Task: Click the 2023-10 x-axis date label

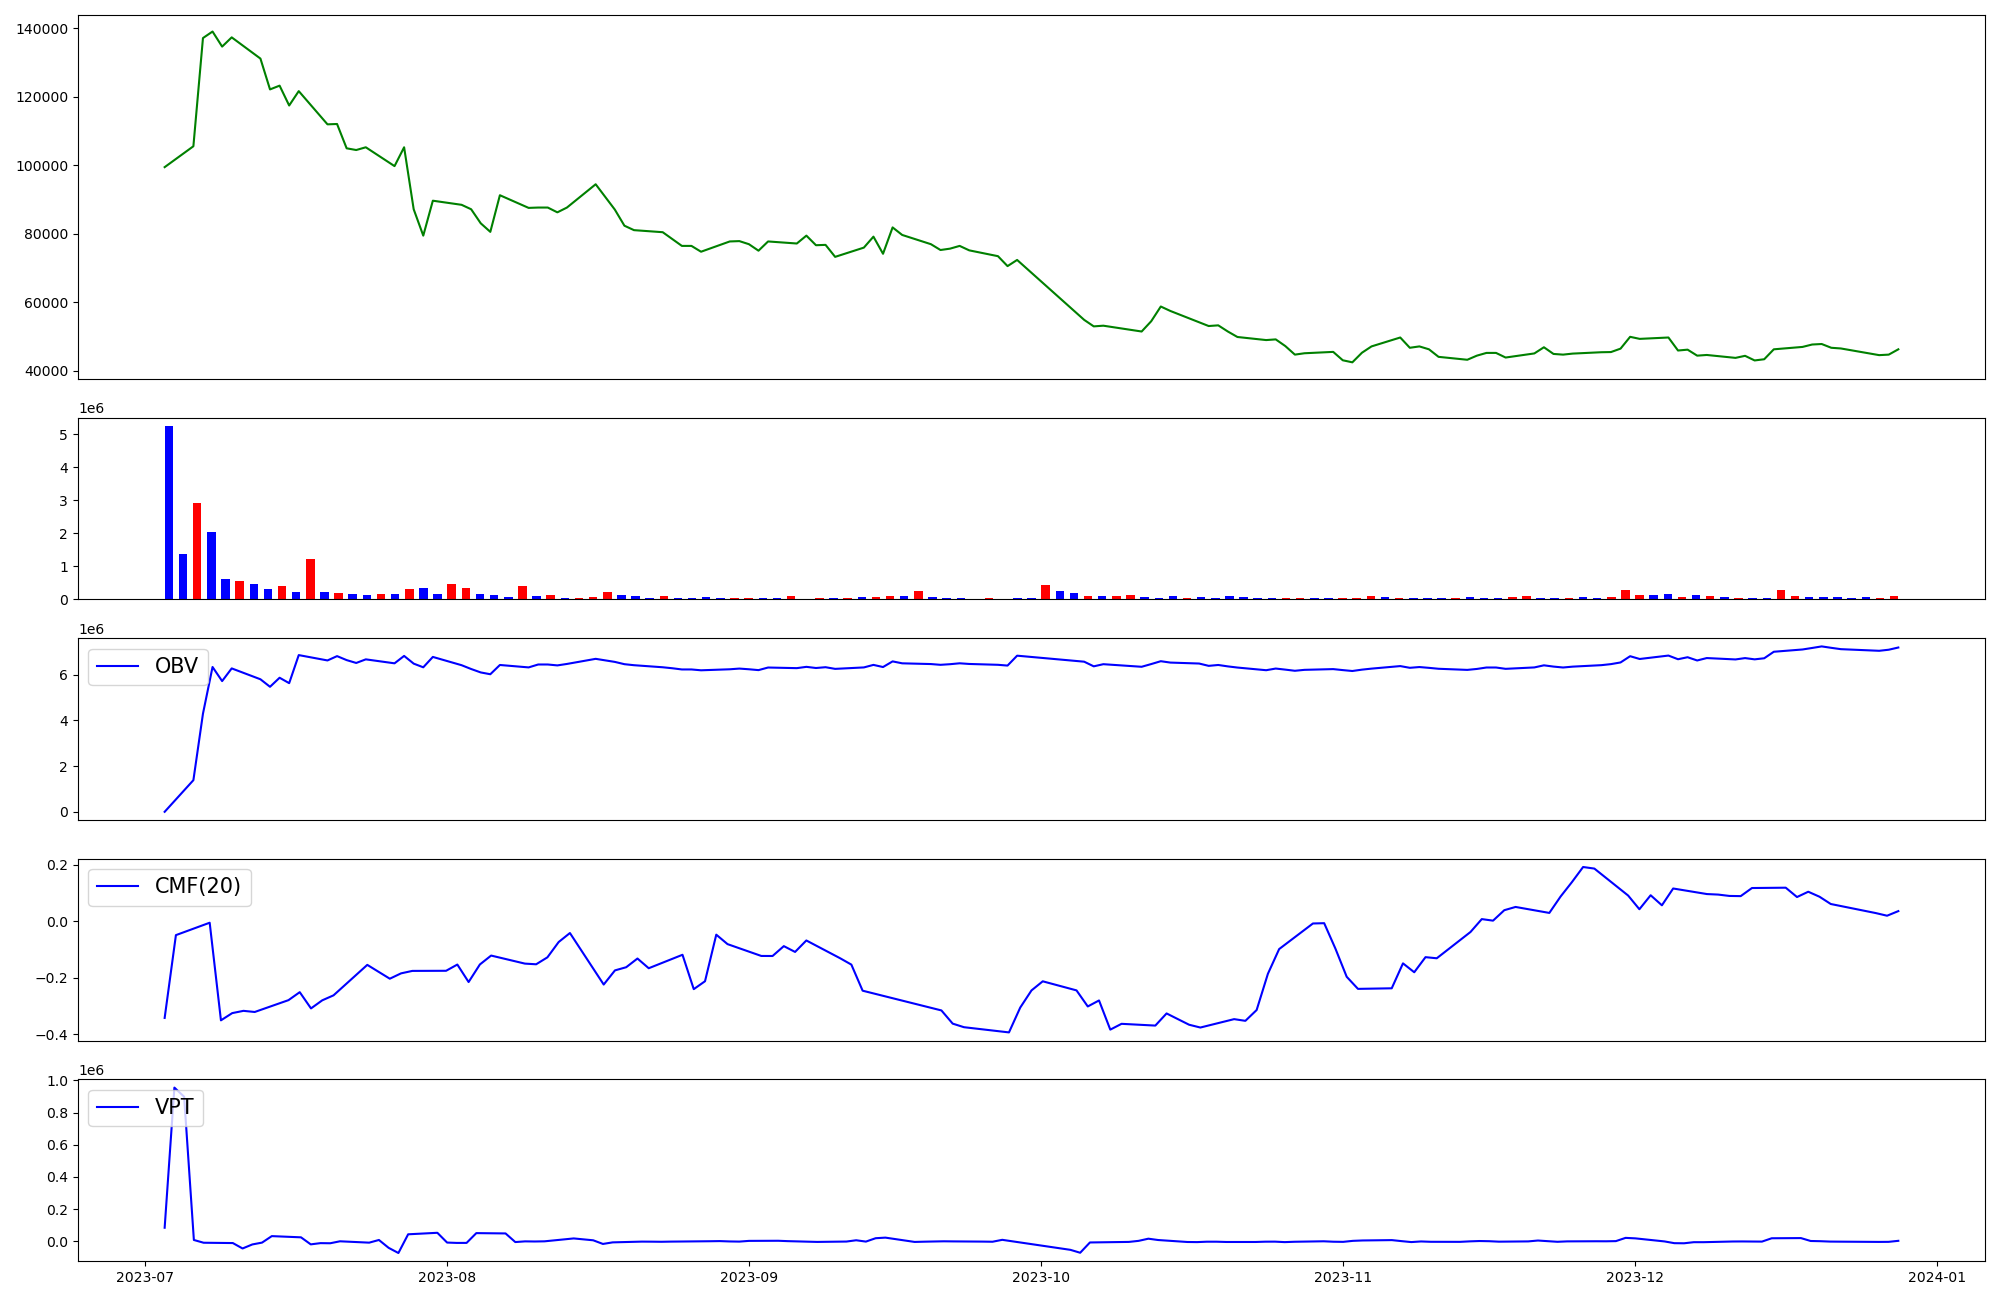Action: pyautogui.click(x=1041, y=1277)
